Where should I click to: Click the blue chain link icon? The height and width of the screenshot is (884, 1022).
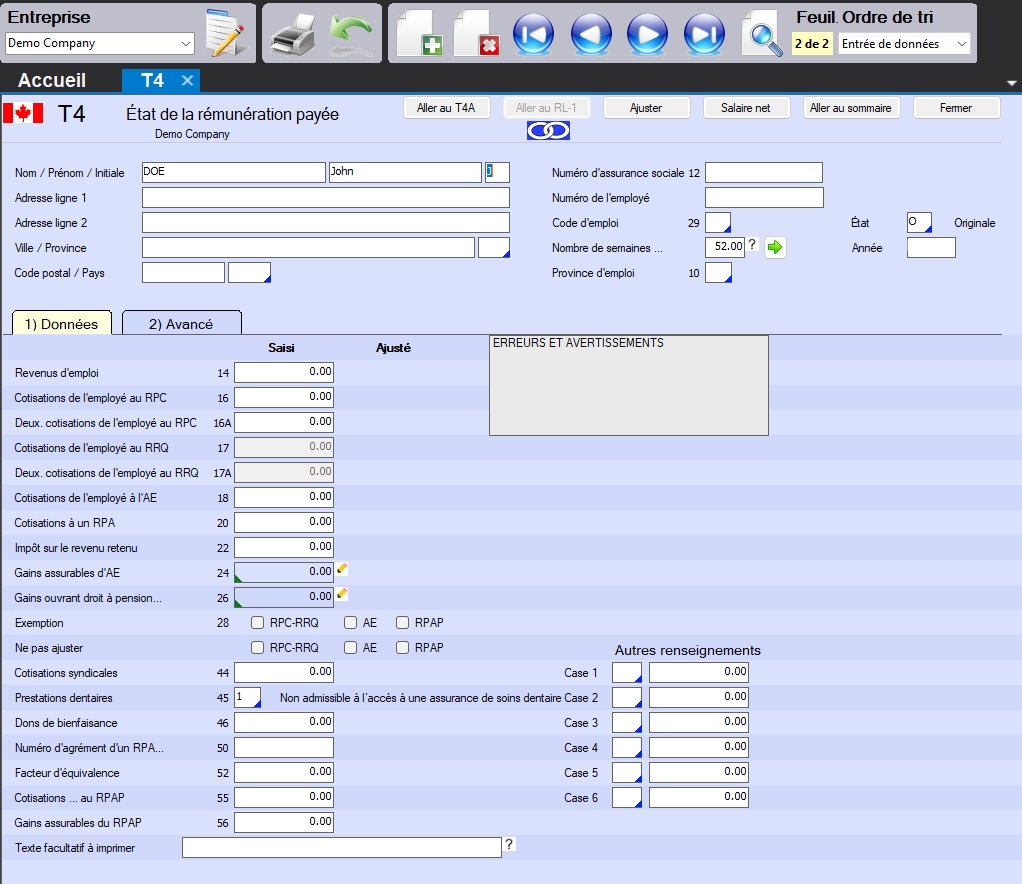548,131
